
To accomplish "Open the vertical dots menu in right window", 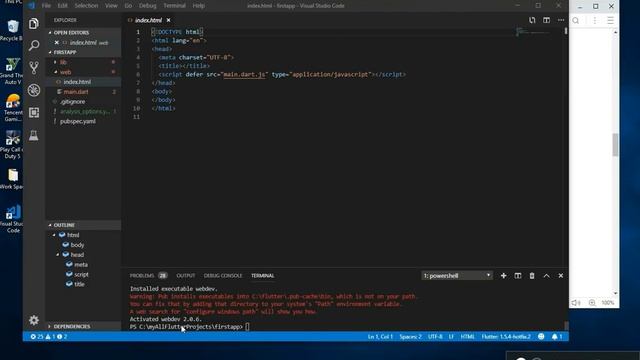I will (594, 20).
